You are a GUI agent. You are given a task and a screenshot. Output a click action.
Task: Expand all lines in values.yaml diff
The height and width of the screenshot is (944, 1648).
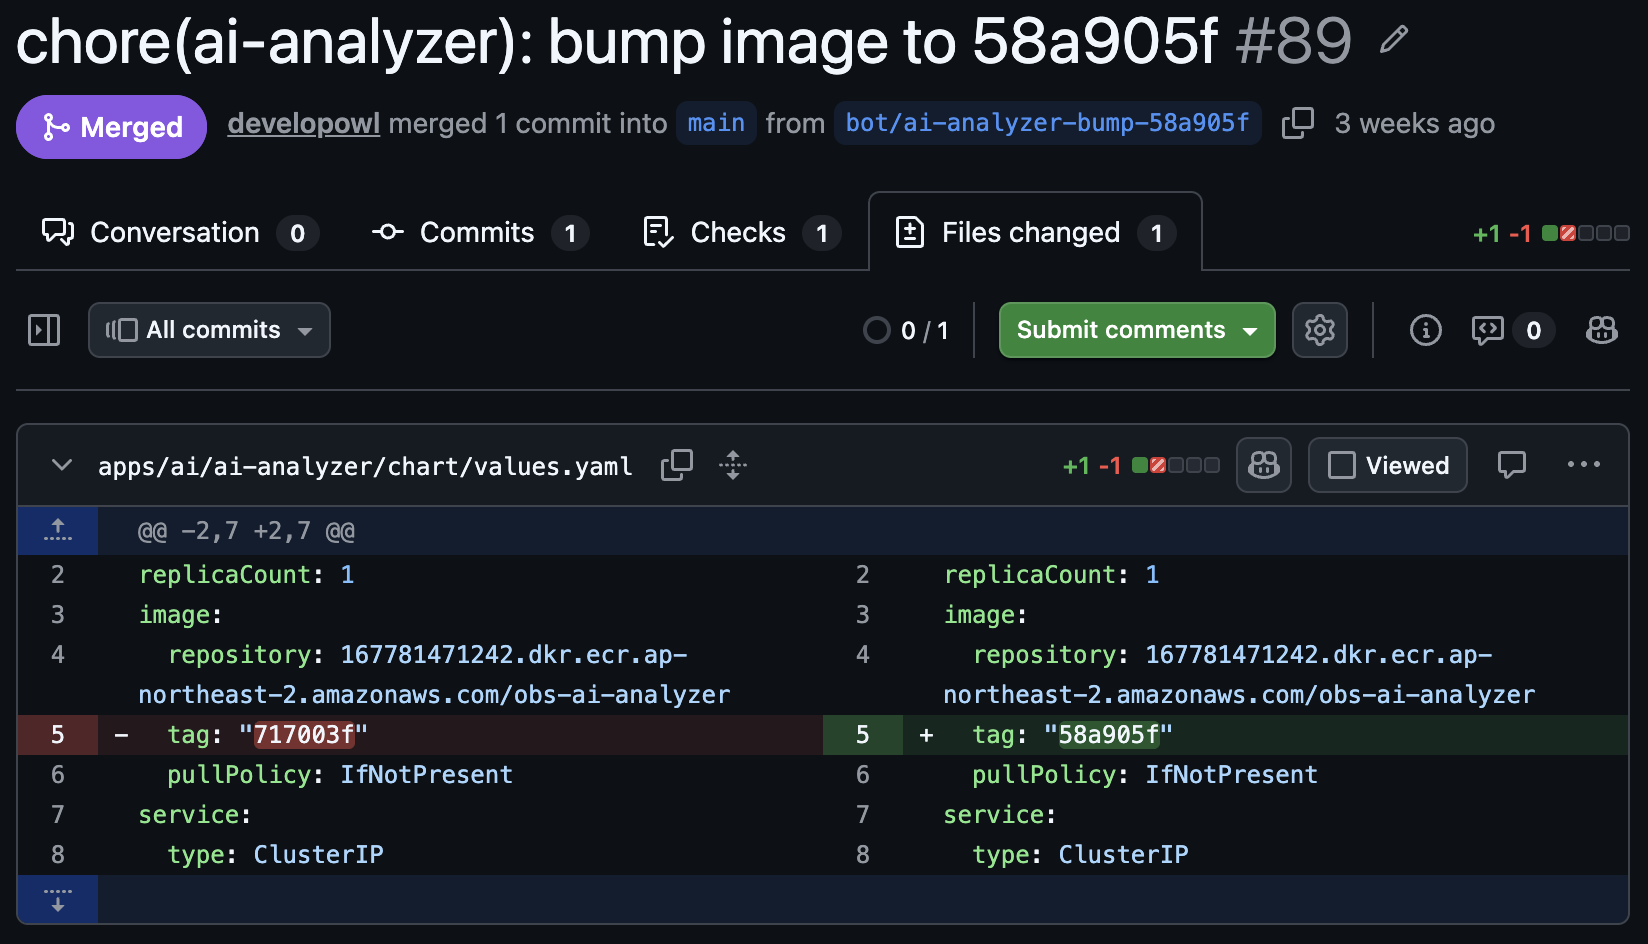click(x=733, y=465)
